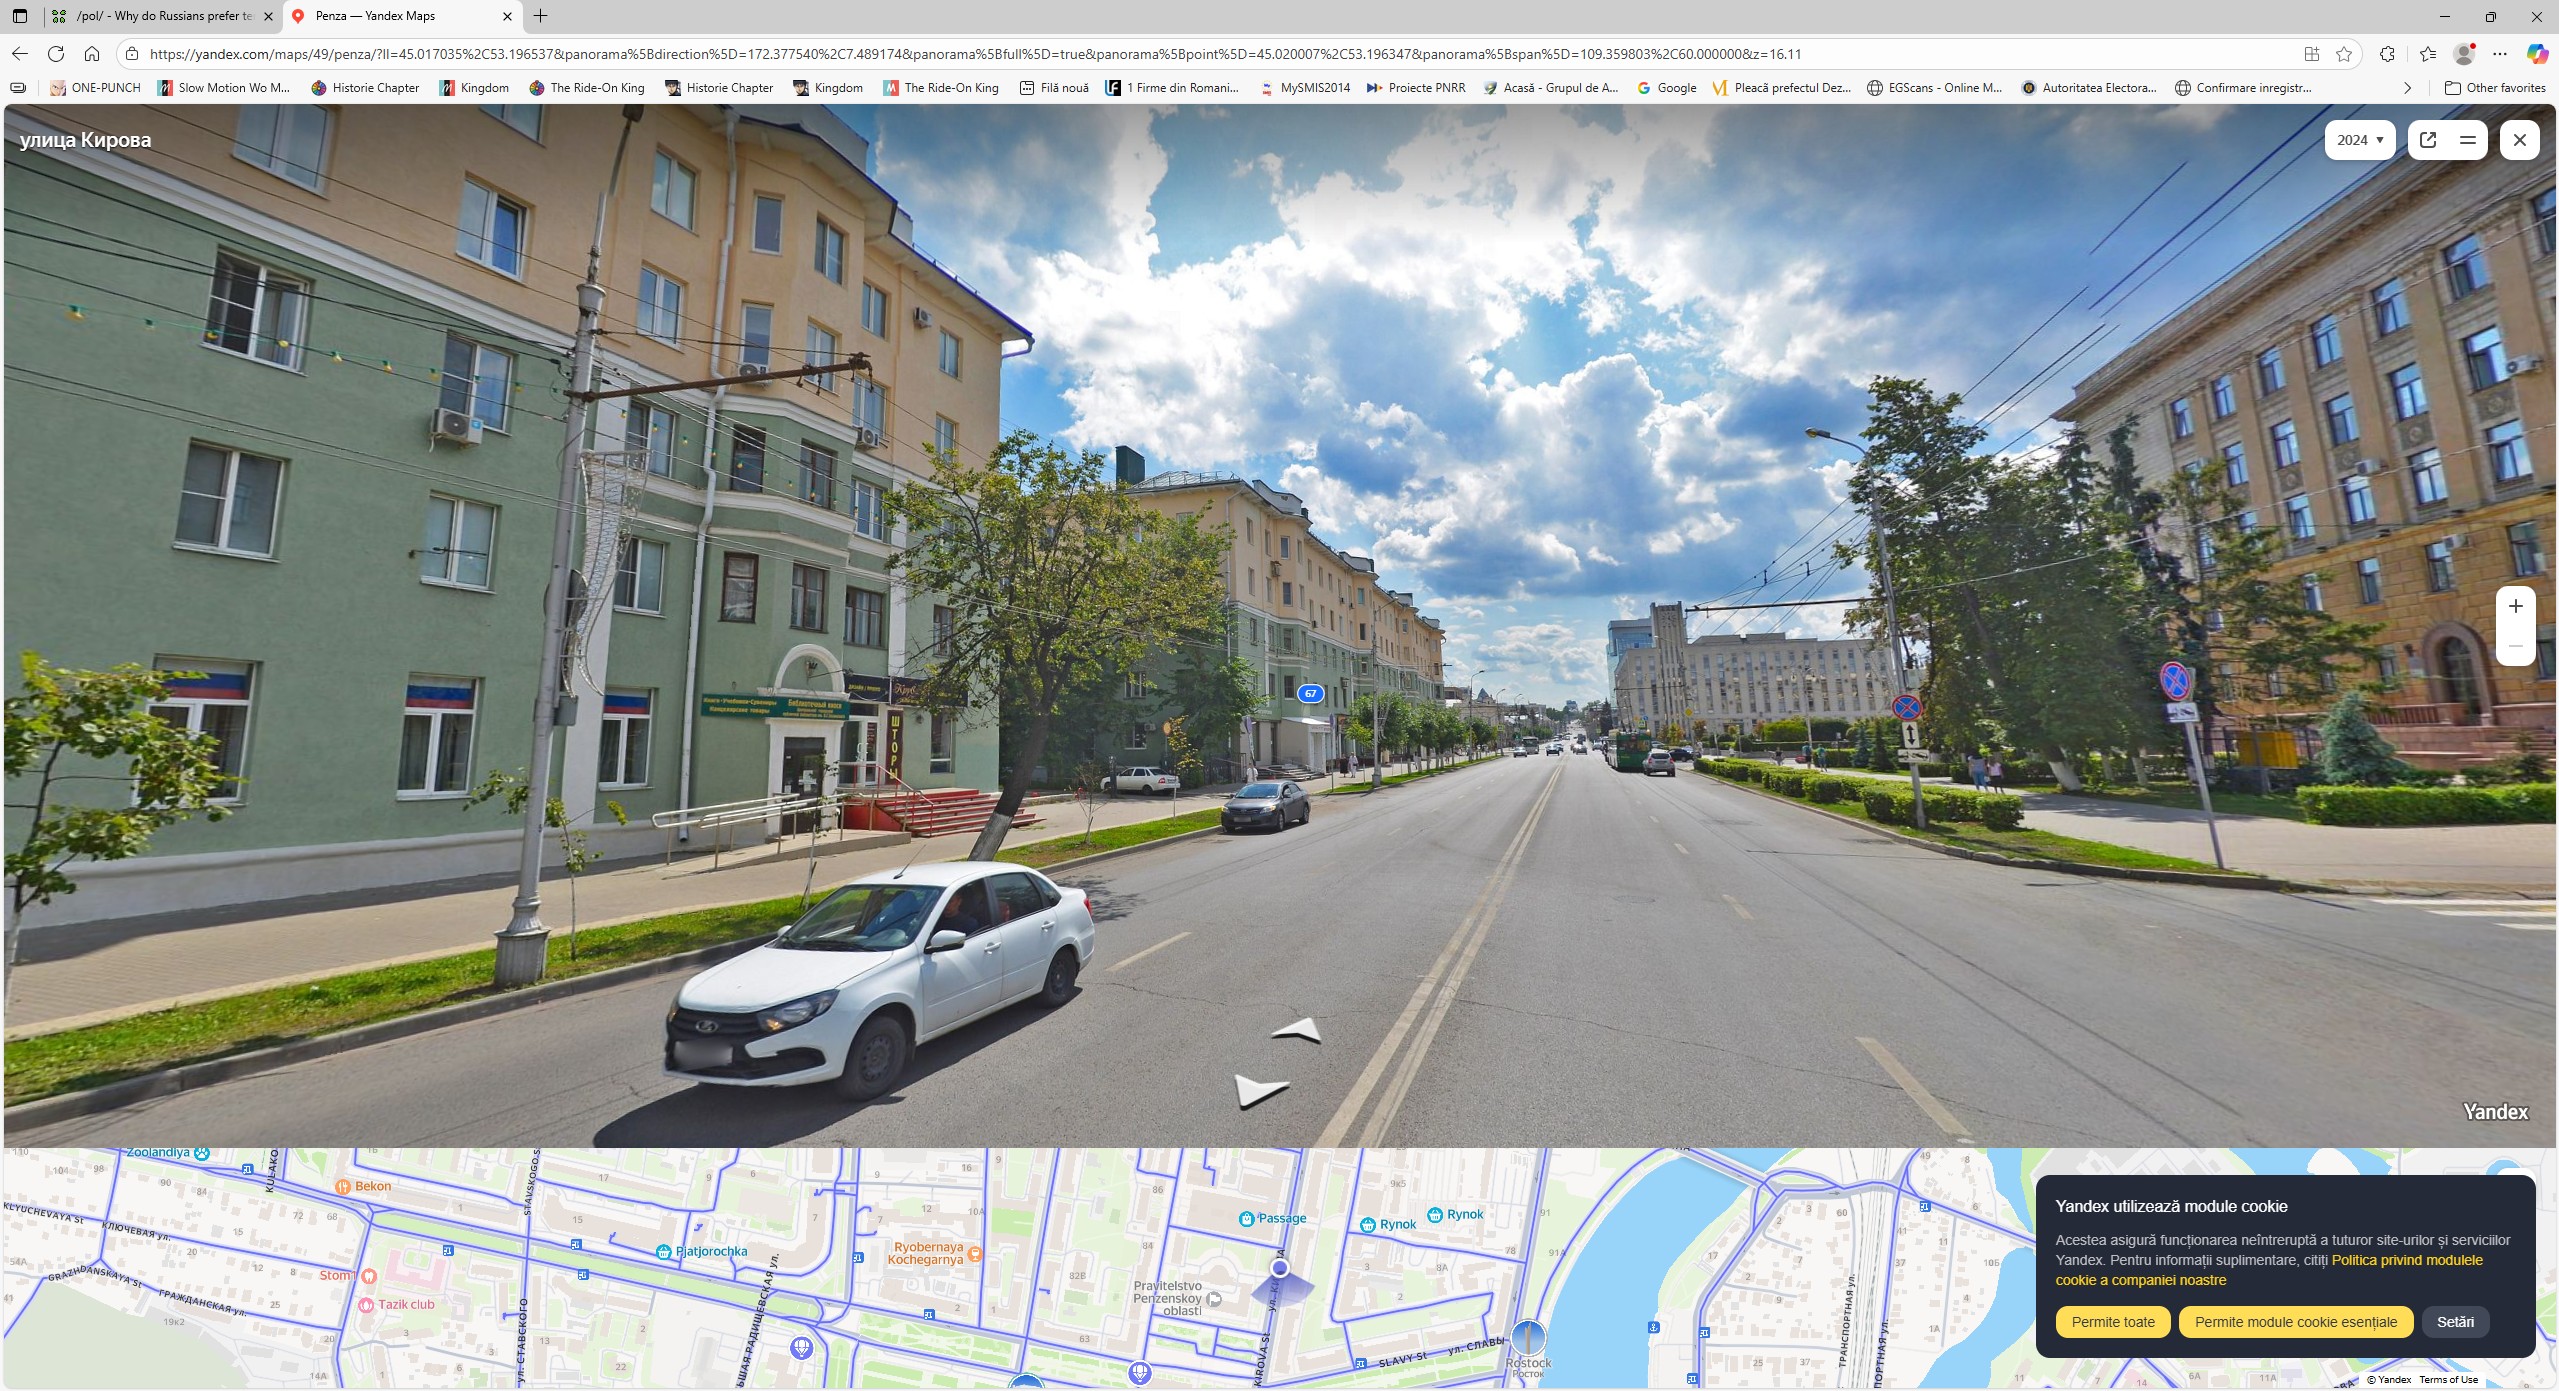
Task: Open the panorama menu (two-line icon)
Action: tap(2467, 140)
